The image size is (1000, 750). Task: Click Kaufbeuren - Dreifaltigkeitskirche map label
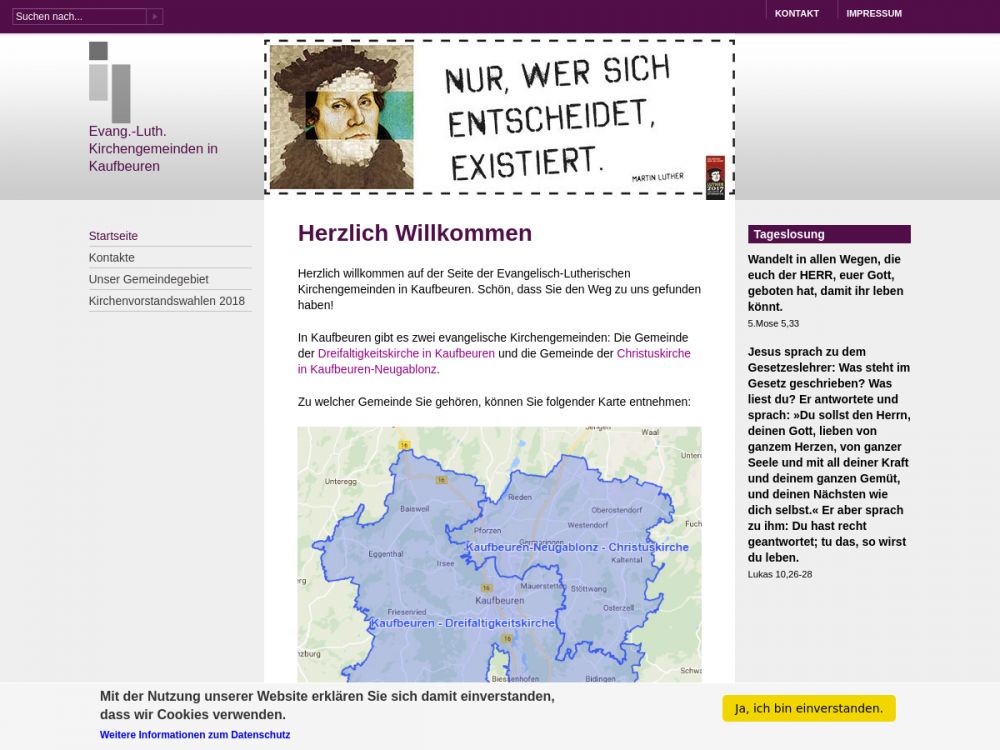coord(462,623)
